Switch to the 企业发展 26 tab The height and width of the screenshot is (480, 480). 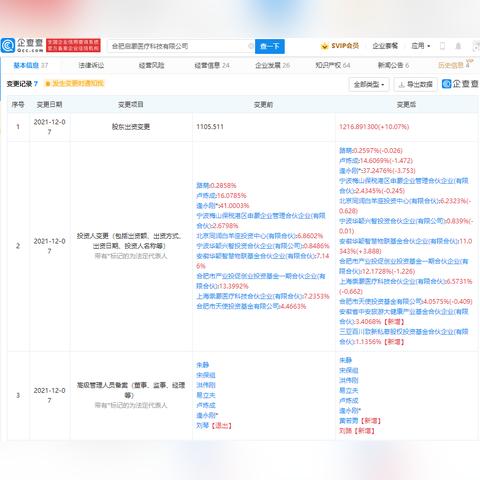(272, 65)
